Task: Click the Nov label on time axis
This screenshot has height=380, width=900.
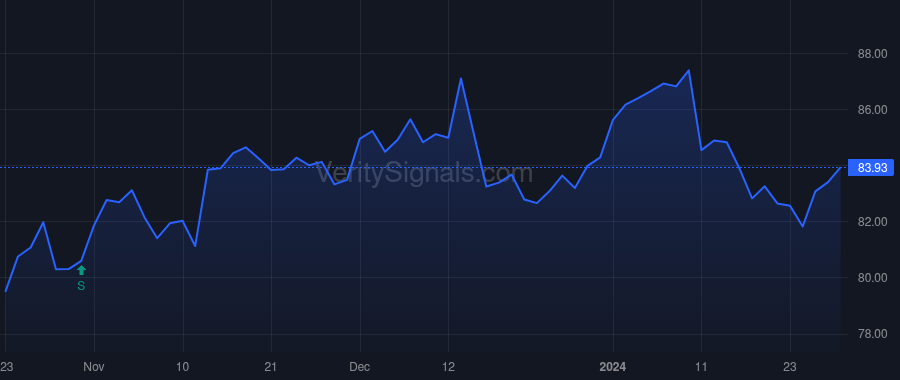Action: 94,366
